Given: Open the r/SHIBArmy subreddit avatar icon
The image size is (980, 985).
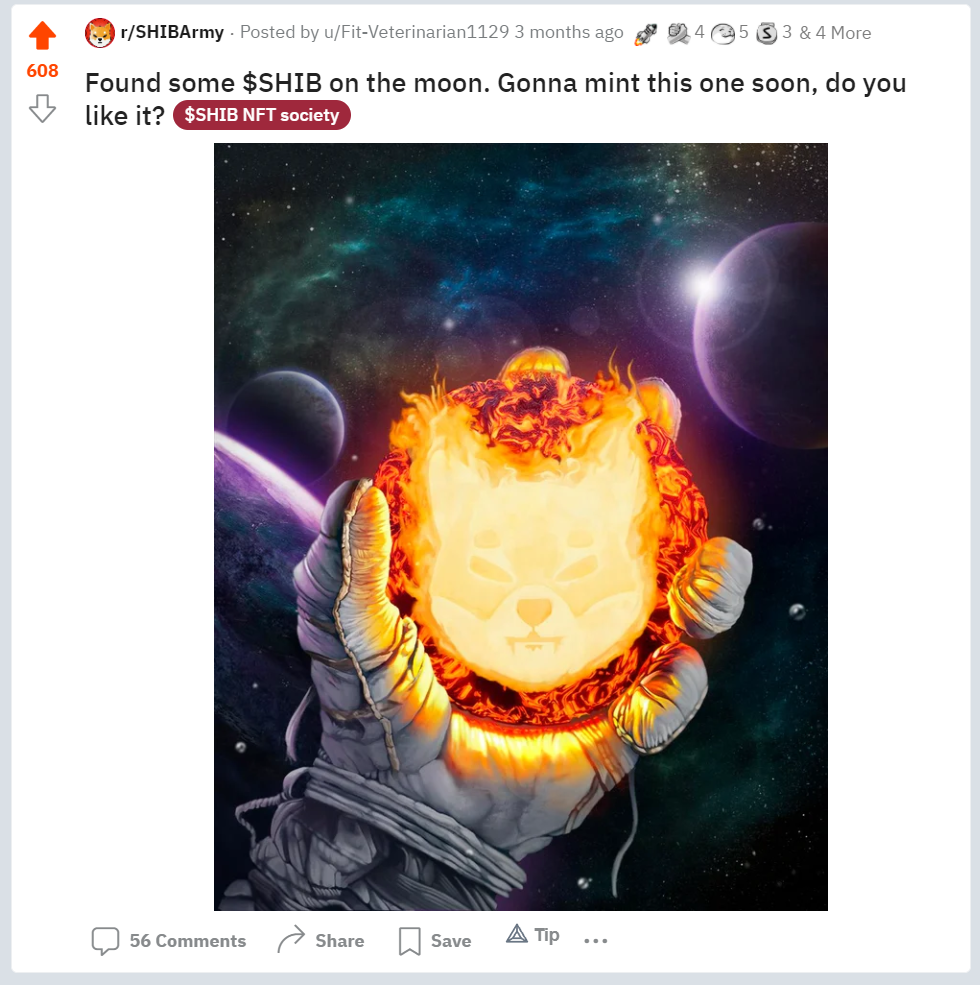Looking at the screenshot, I should pos(100,33).
